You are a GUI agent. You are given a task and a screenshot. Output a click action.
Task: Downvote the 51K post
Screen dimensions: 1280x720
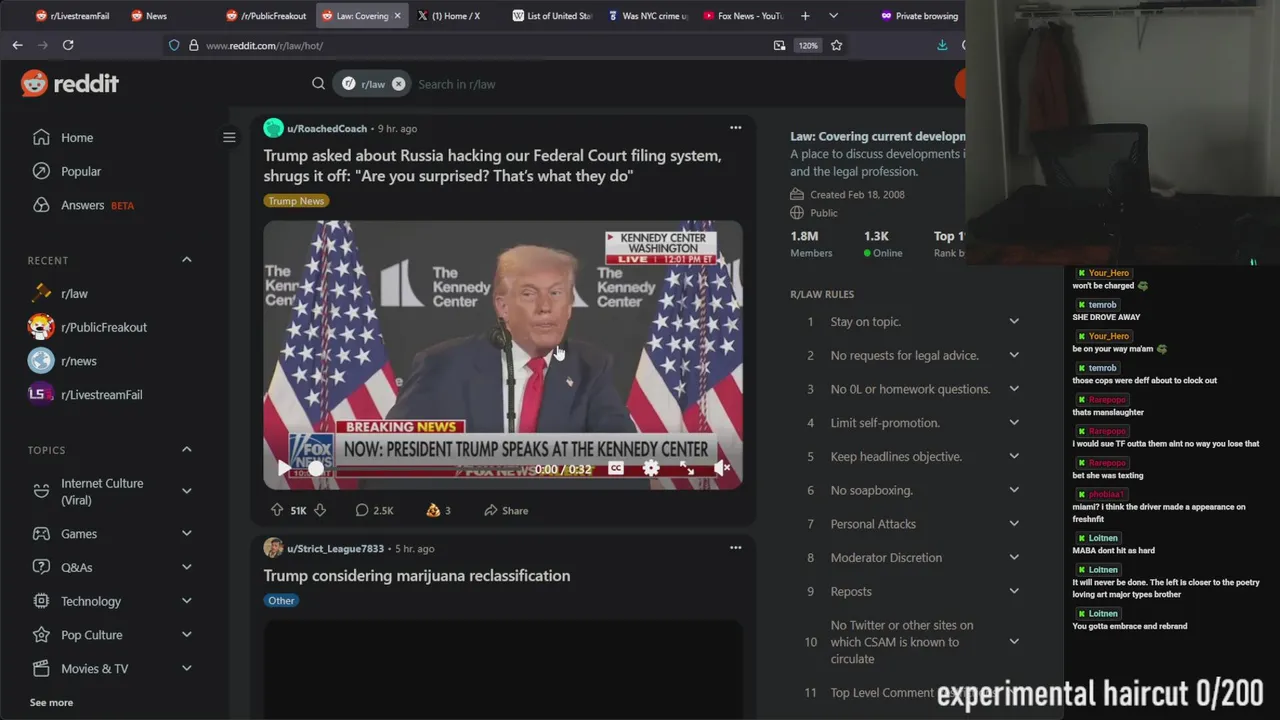(320, 510)
